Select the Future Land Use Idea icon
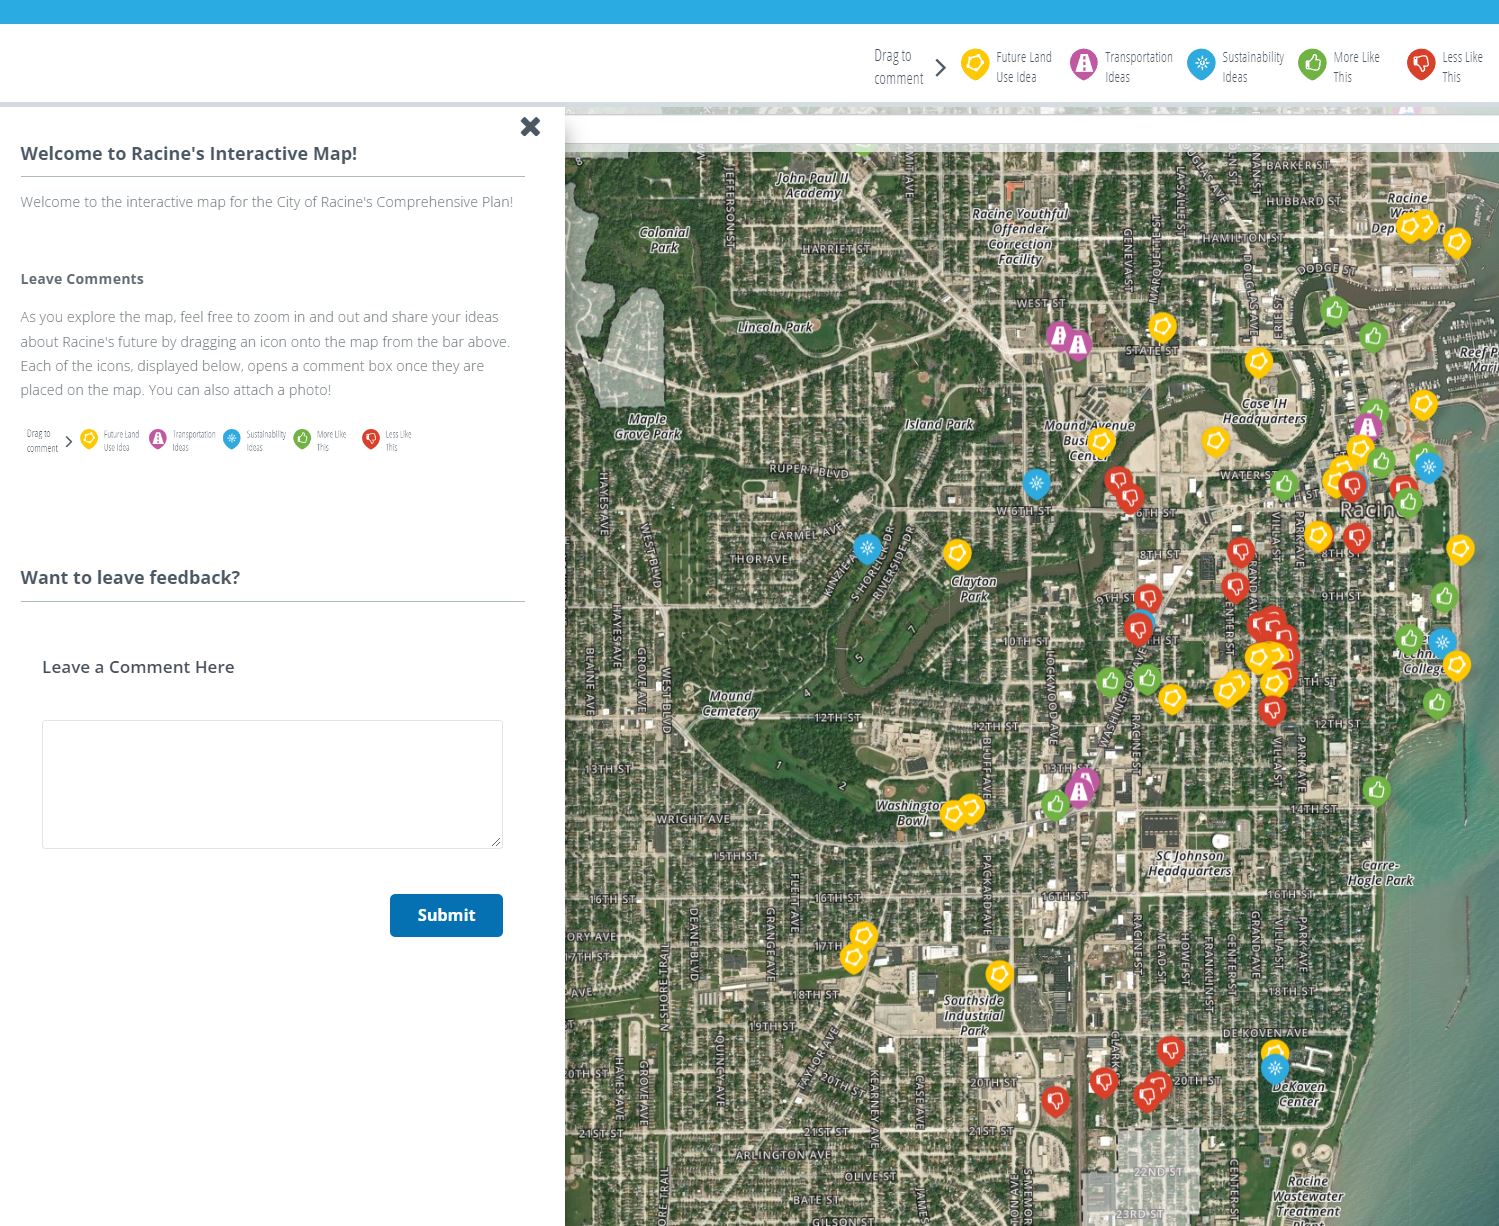 coord(975,63)
